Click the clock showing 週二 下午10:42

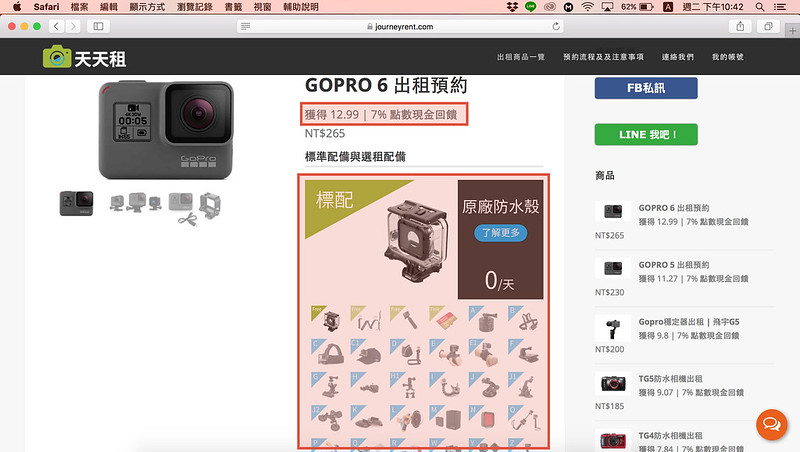pyautogui.click(x=713, y=7)
